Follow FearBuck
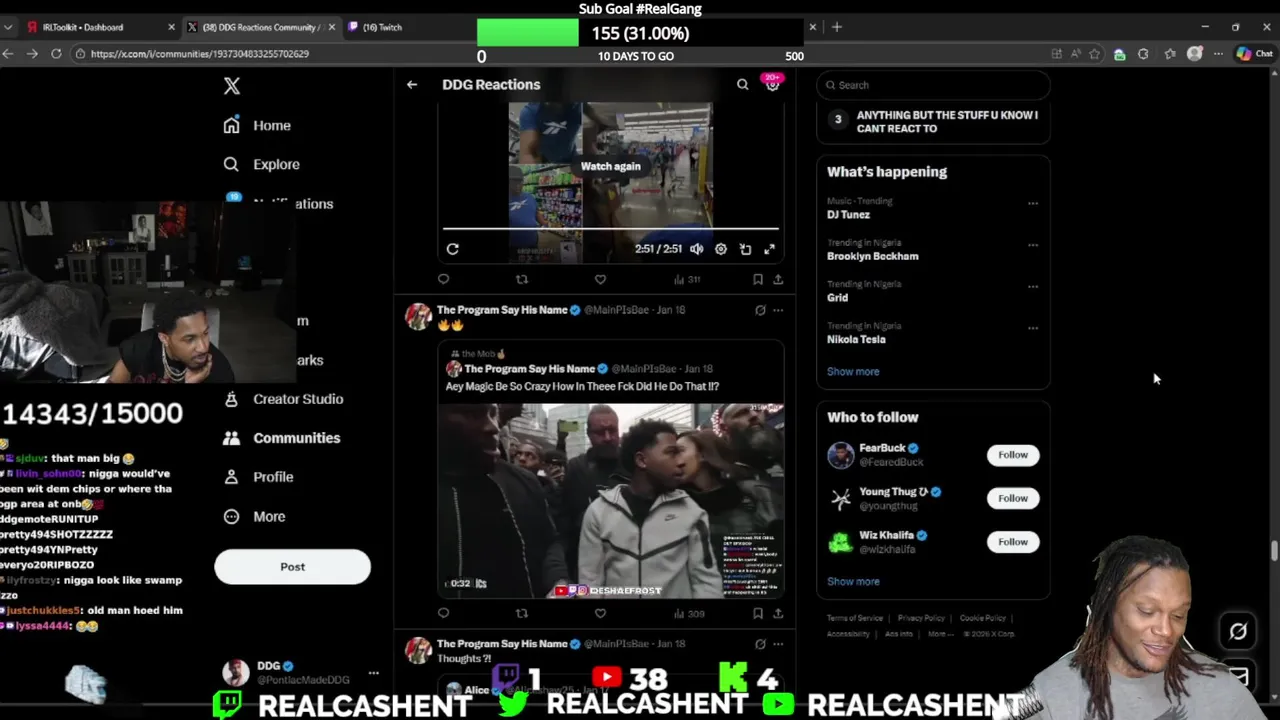The height and width of the screenshot is (720, 1280). point(1013,455)
